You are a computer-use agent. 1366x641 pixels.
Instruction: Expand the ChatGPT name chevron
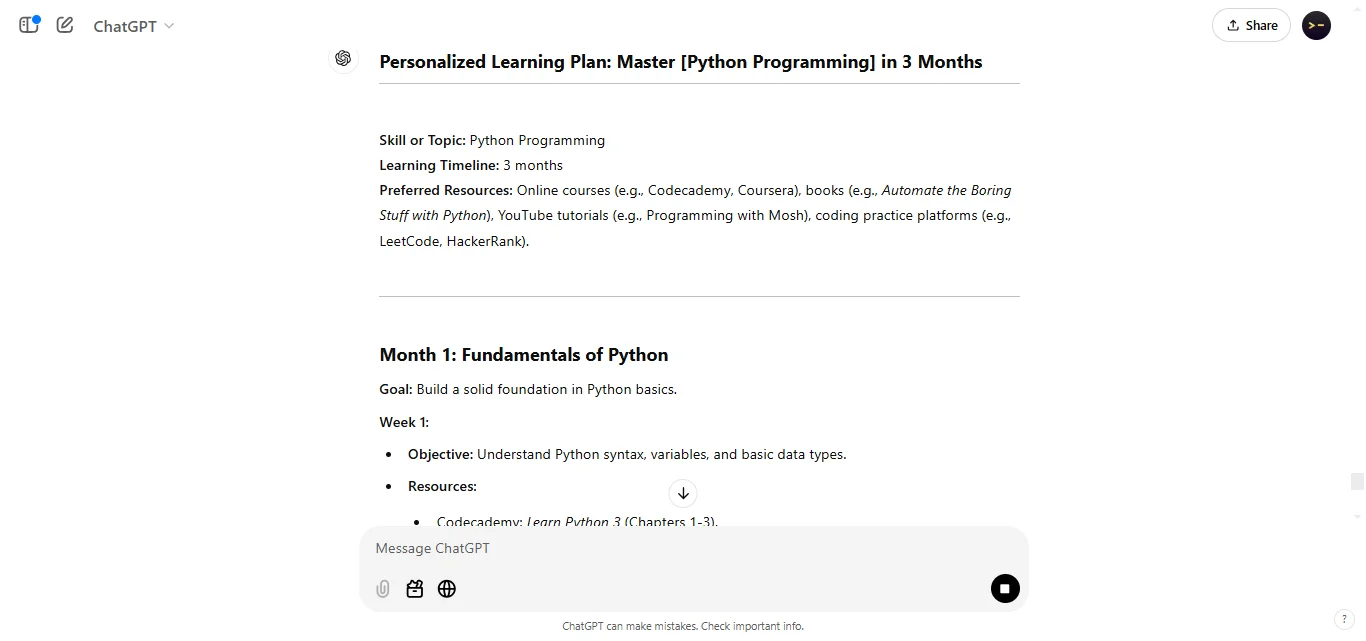coord(168,26)
